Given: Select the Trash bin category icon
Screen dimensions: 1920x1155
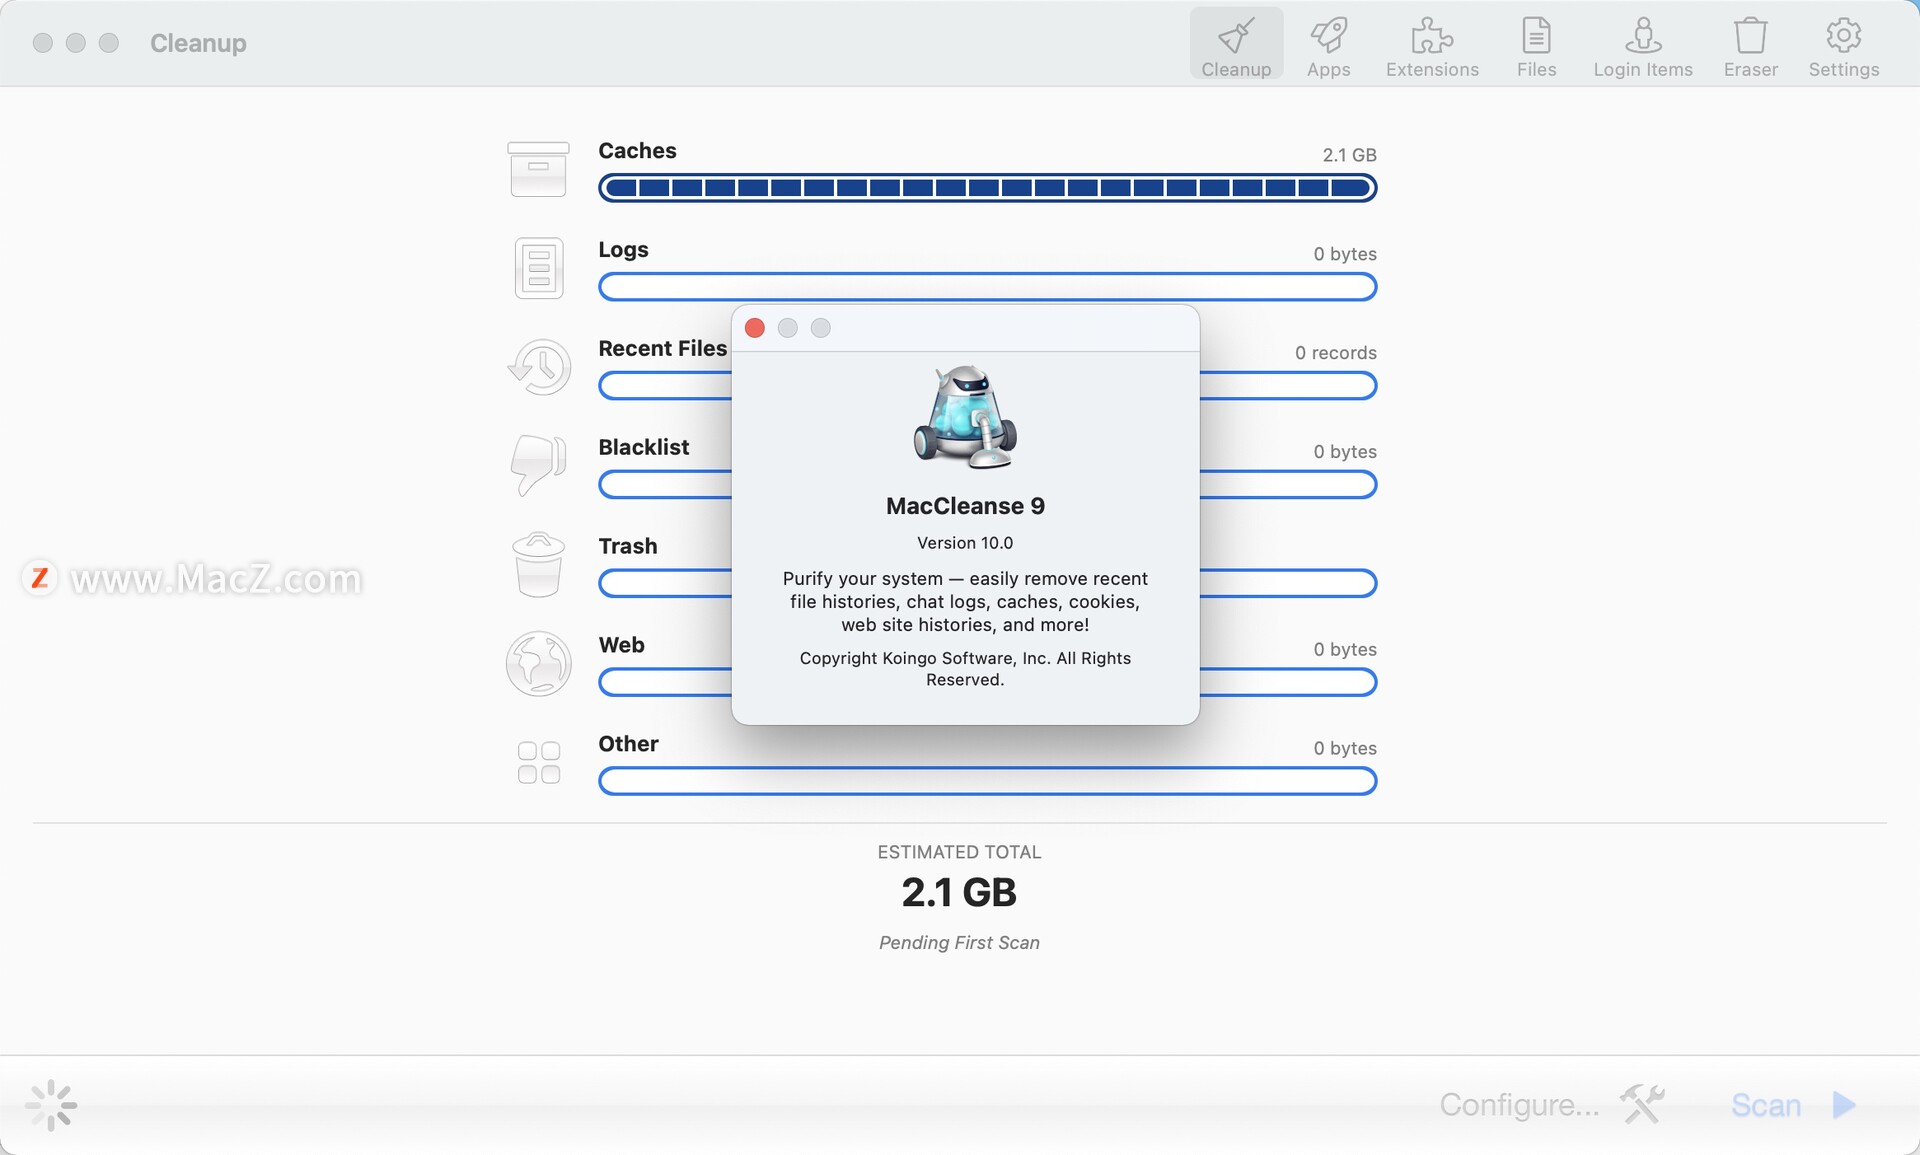Looking at the screenshot, I should [x=538, y=564].
